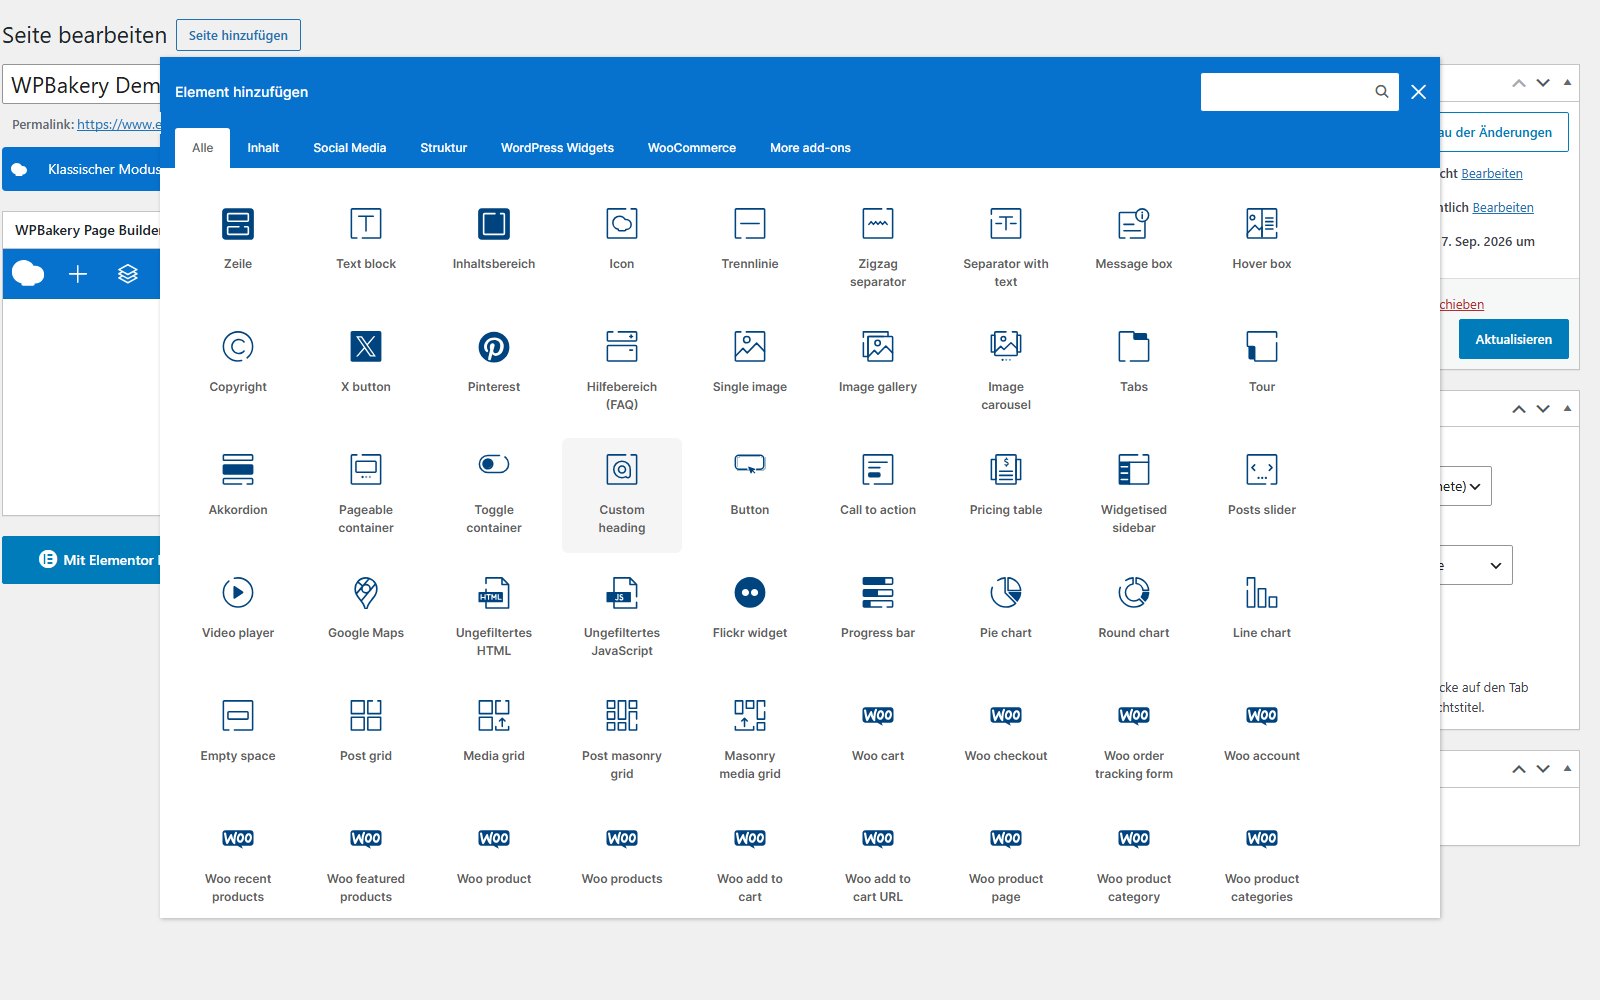Screen dimensions: 1600x1000
Task: Add the Line chart element
Action: pyautogui.click(x=1262, y=608)
